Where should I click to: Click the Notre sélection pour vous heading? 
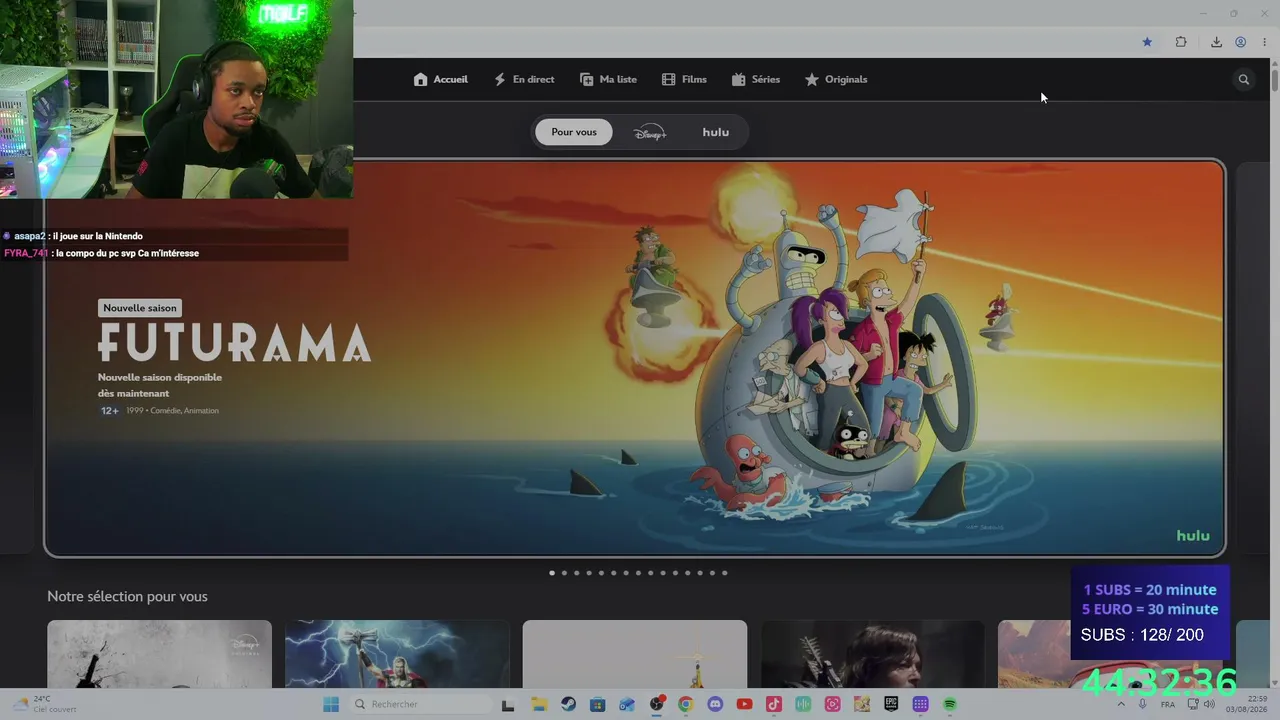pos(128,597)
